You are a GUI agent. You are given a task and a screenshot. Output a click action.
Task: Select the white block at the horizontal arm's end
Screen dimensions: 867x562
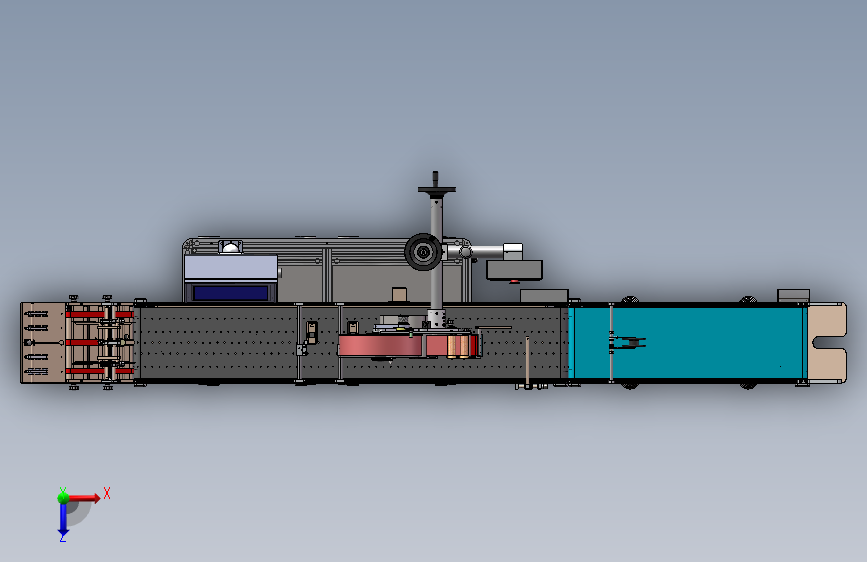tap(513, 252)
